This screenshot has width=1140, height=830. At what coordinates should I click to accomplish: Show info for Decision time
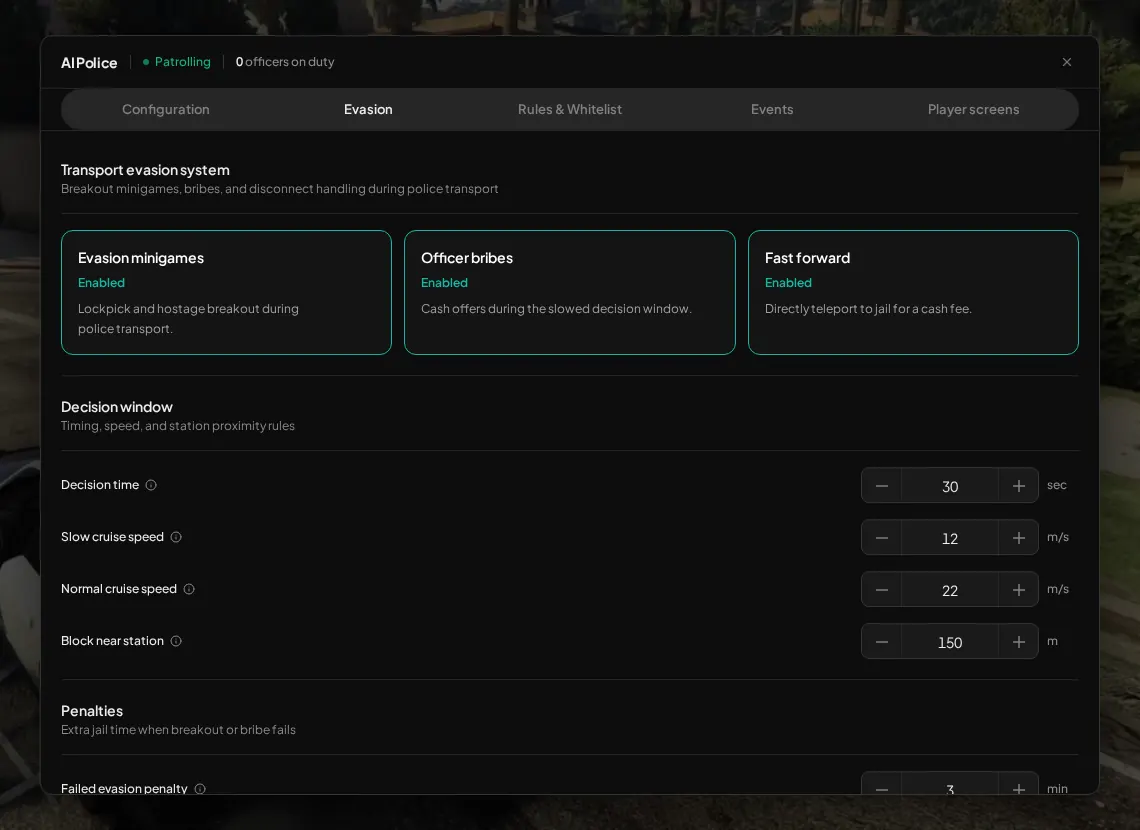[x=151, y=485]
